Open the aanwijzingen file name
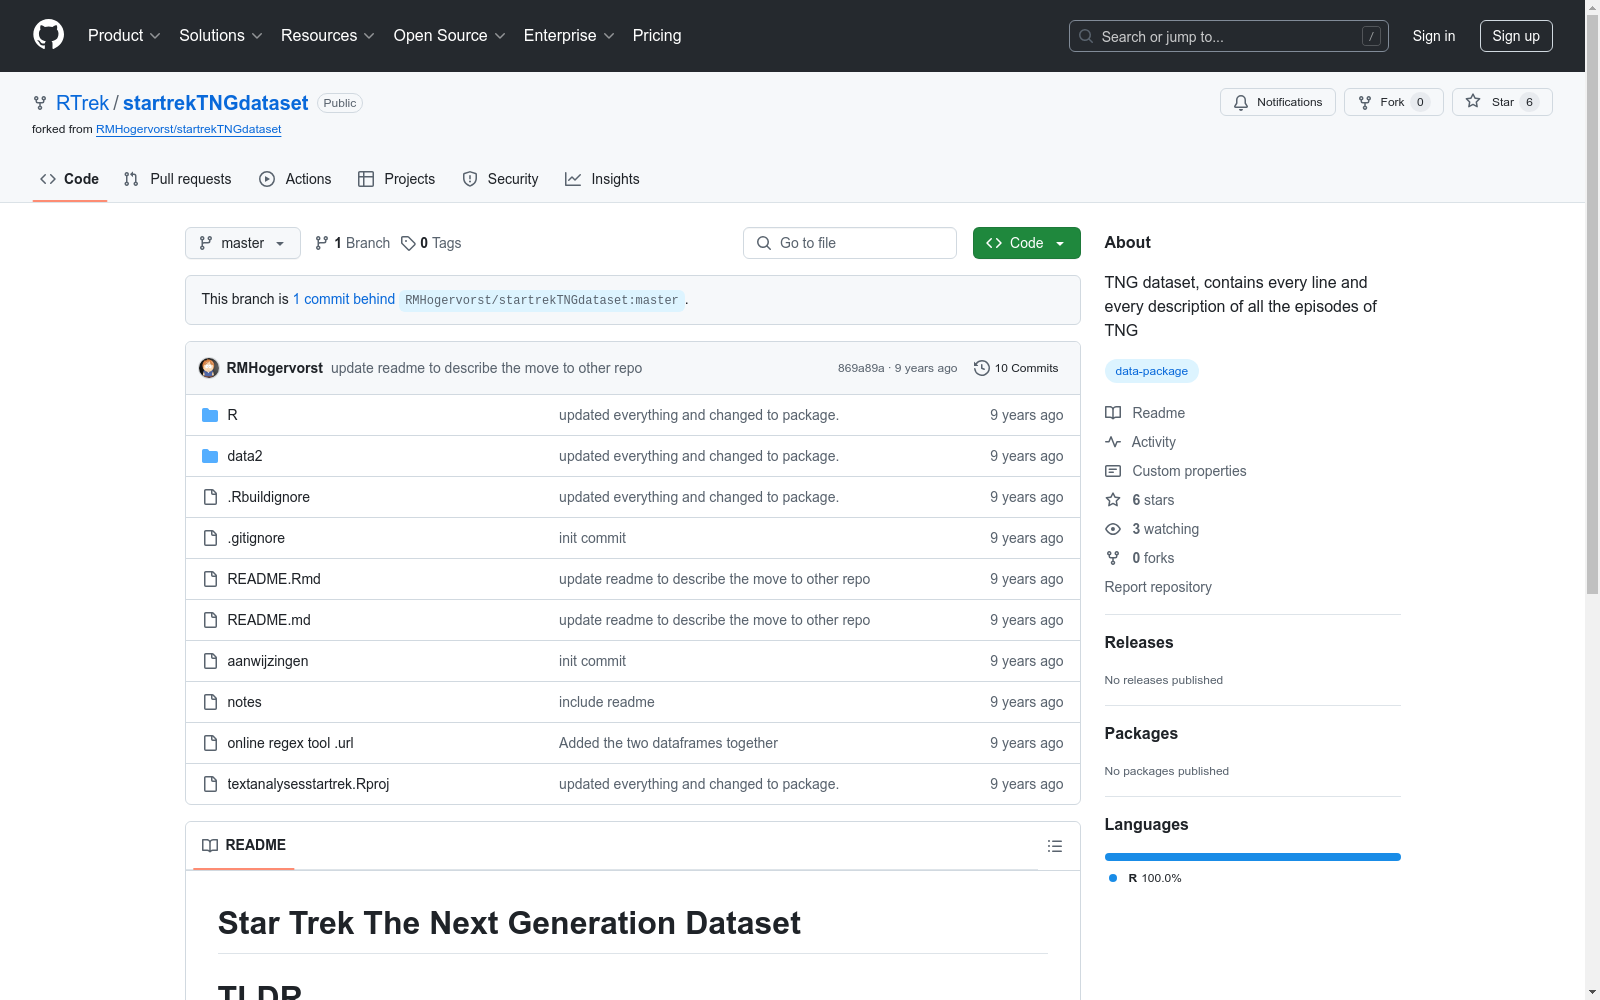Screen dimensions: 1600x1000 click(x=268, y=661)
